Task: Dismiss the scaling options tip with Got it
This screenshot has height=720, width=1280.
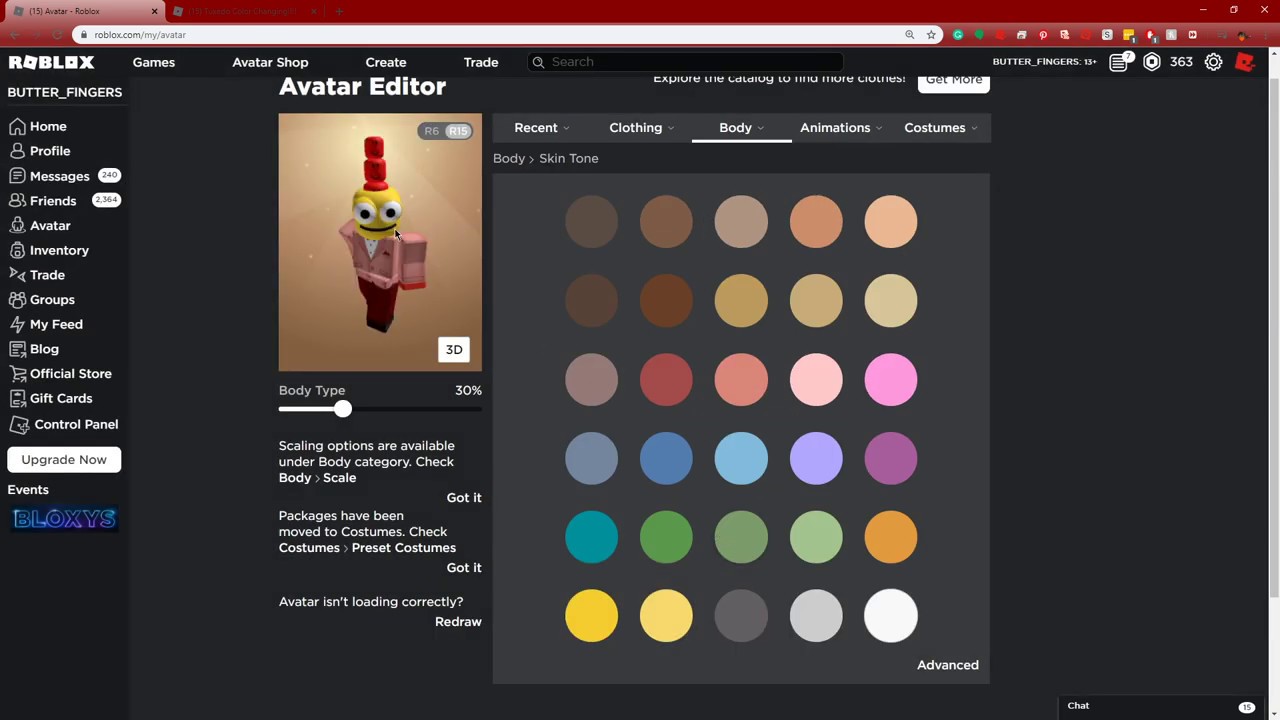Action: point(464,498)
